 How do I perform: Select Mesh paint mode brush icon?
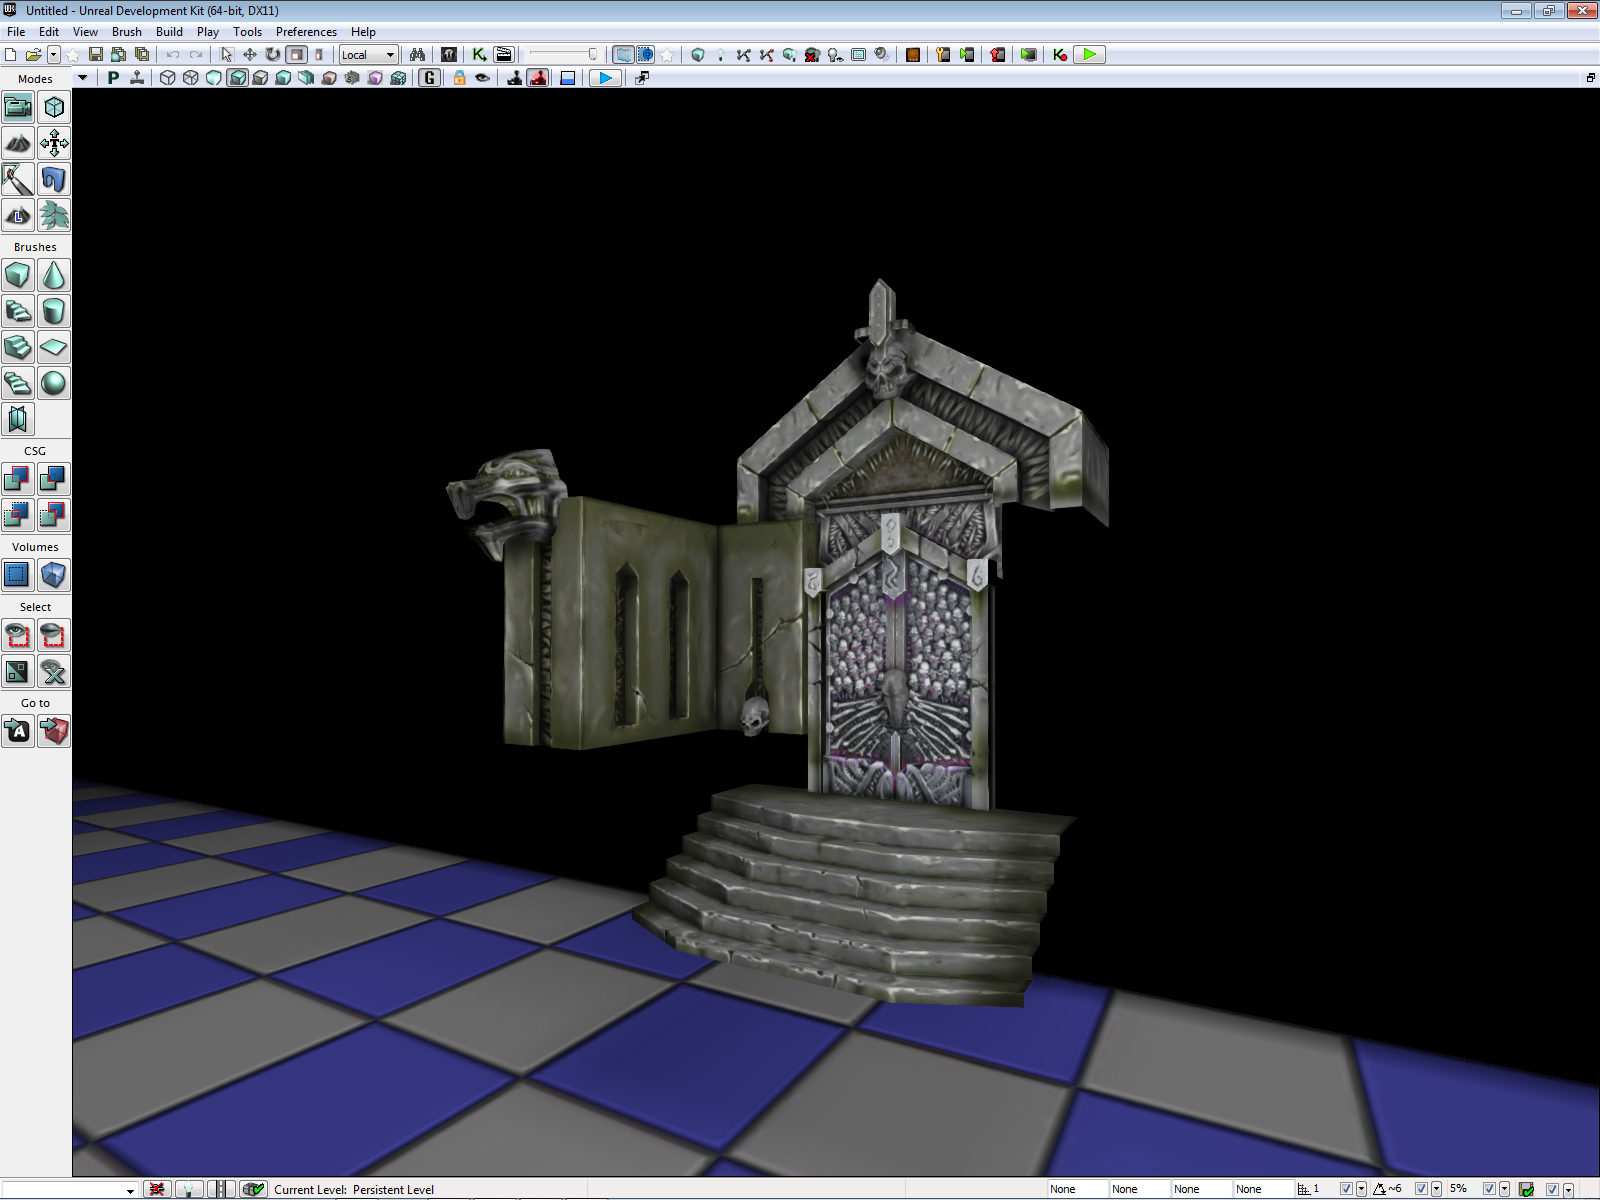[x=18, y=179]
